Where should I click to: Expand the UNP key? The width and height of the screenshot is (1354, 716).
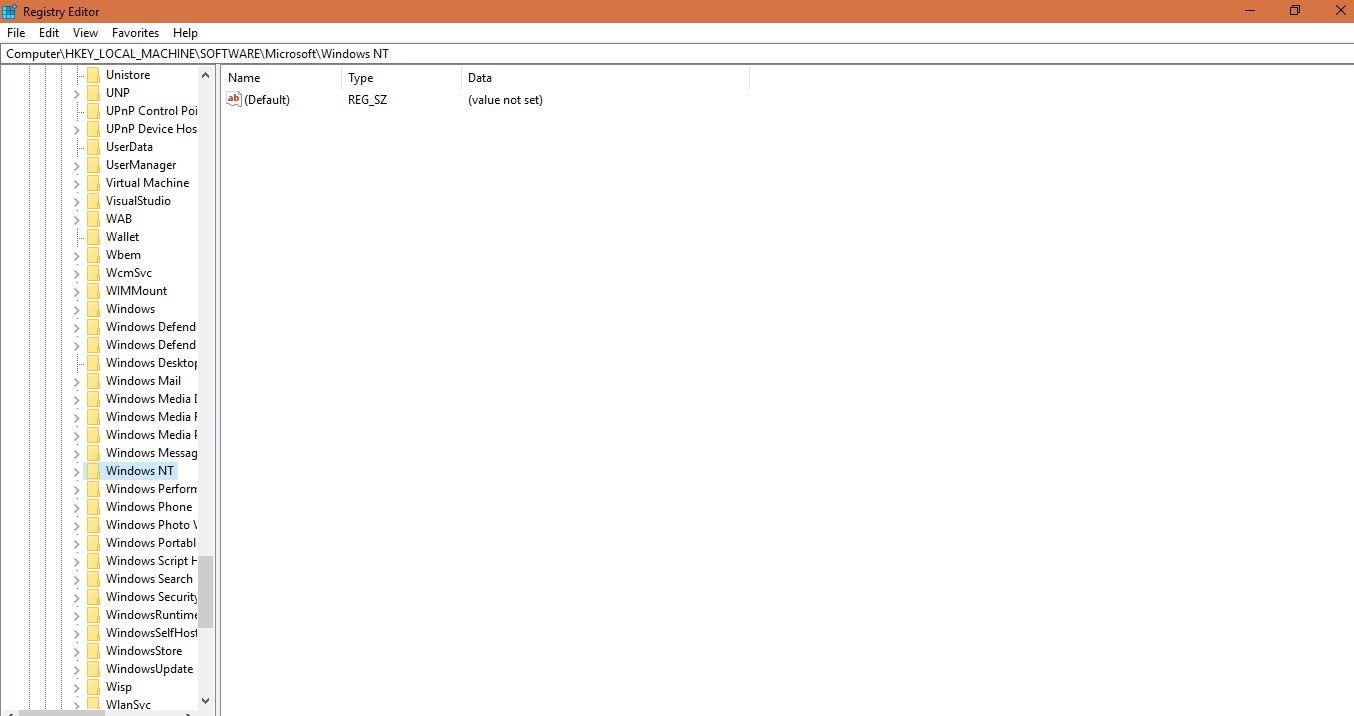[76, 93]
